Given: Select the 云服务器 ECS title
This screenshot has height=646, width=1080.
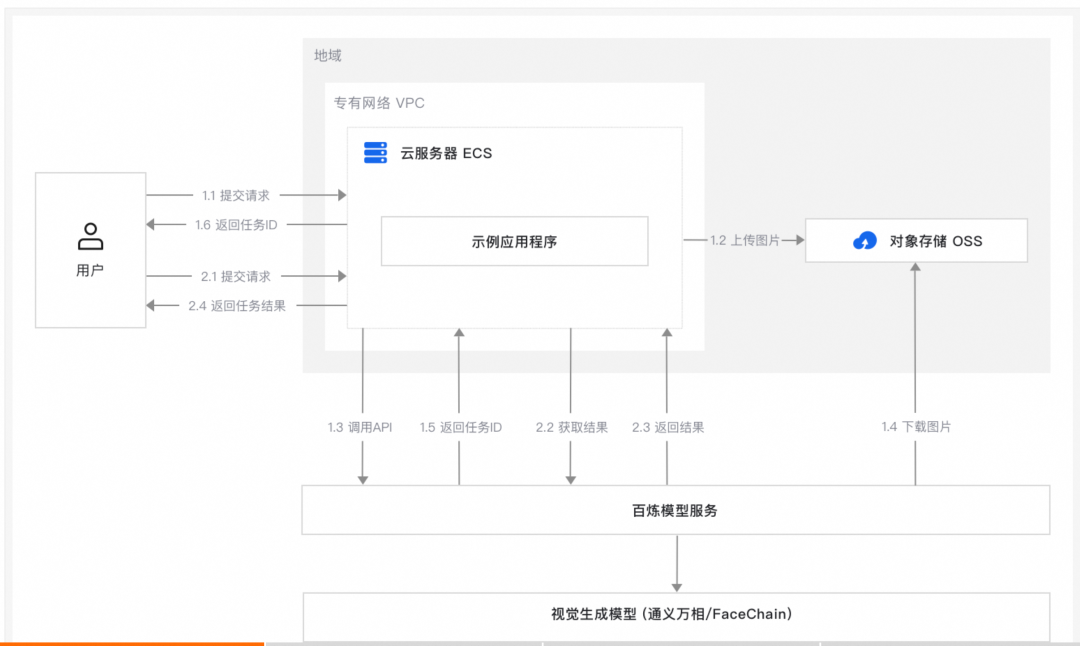Looking at the screenshot, I should click(x=446, y=153).
